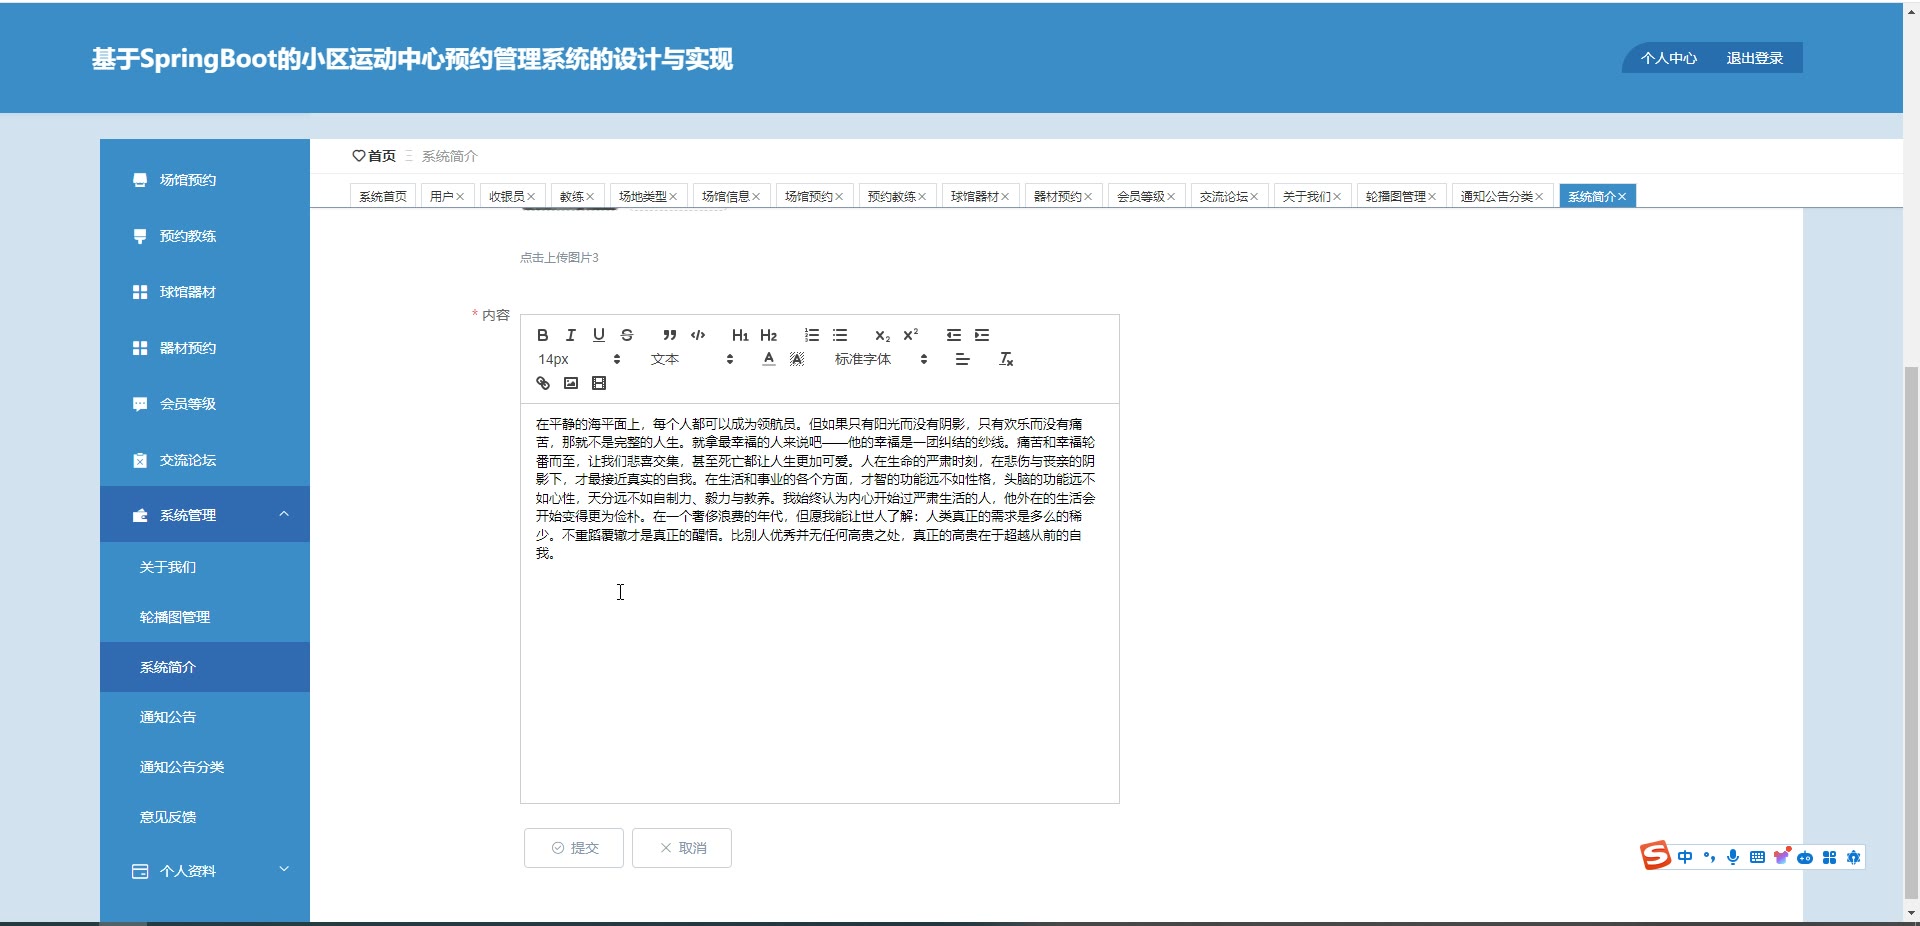
Task: Decrease text indent
Action: [x=954, y=335]
